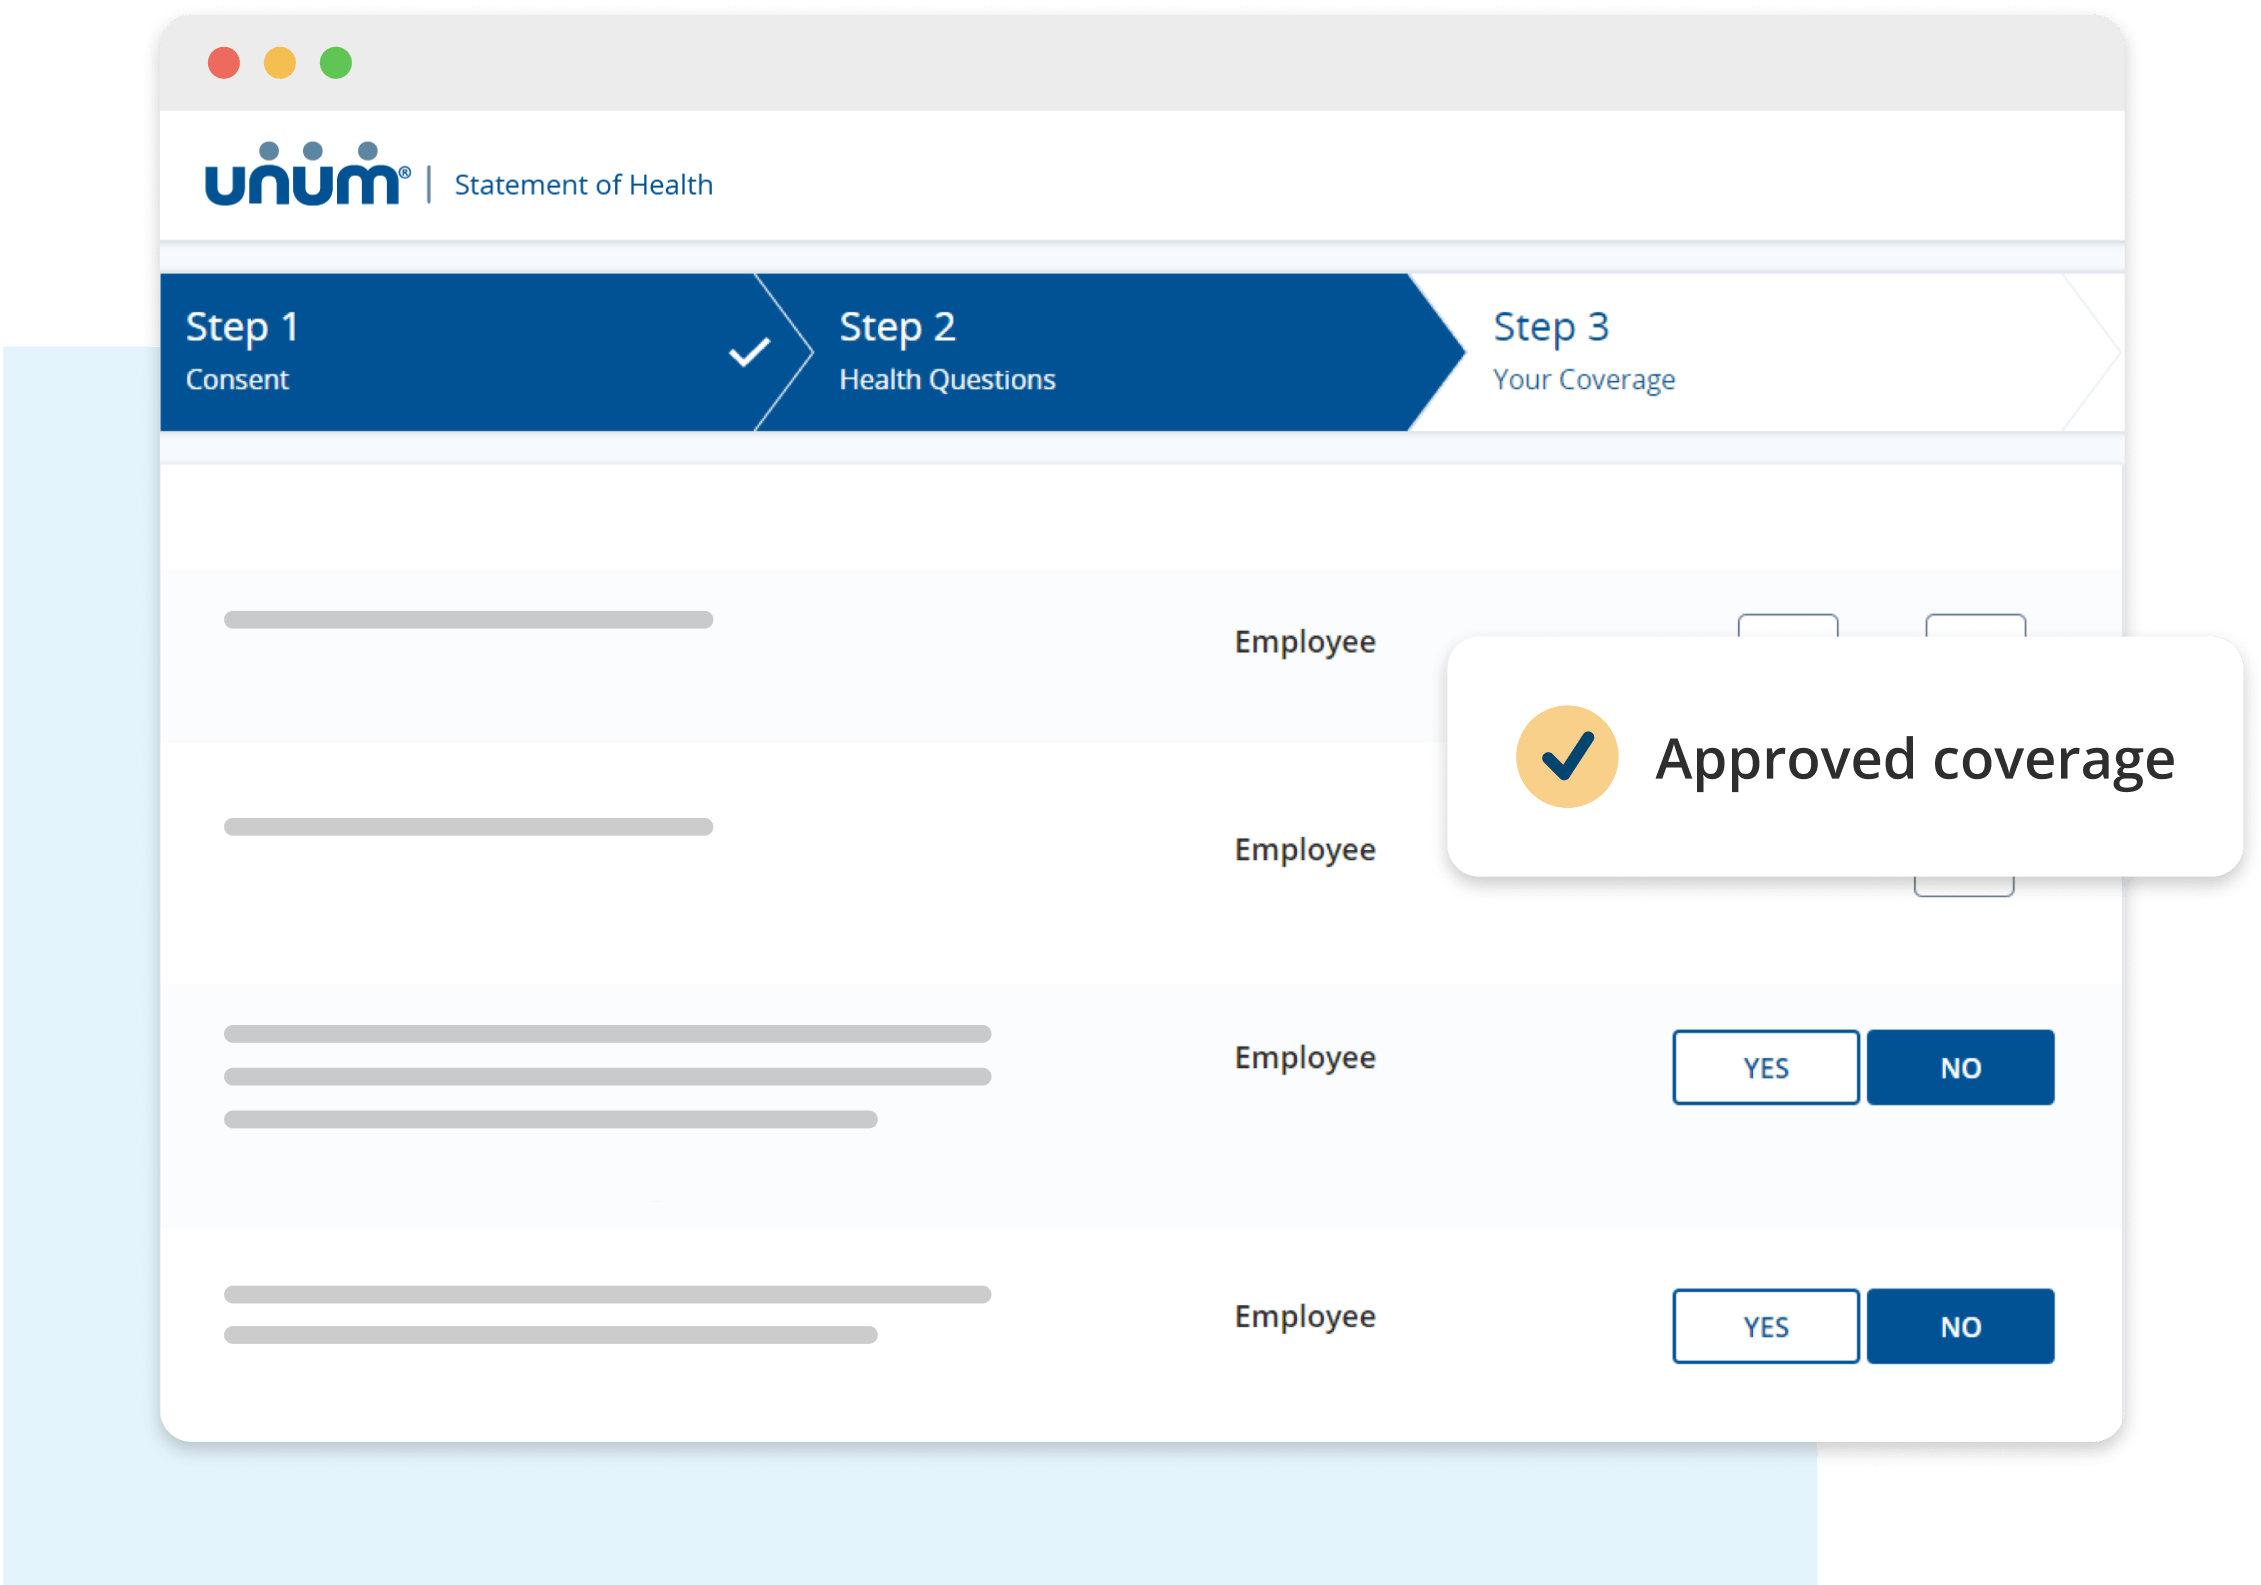Open the Statement of Health title link
Screen dimensions: 2261x1585
583,185
